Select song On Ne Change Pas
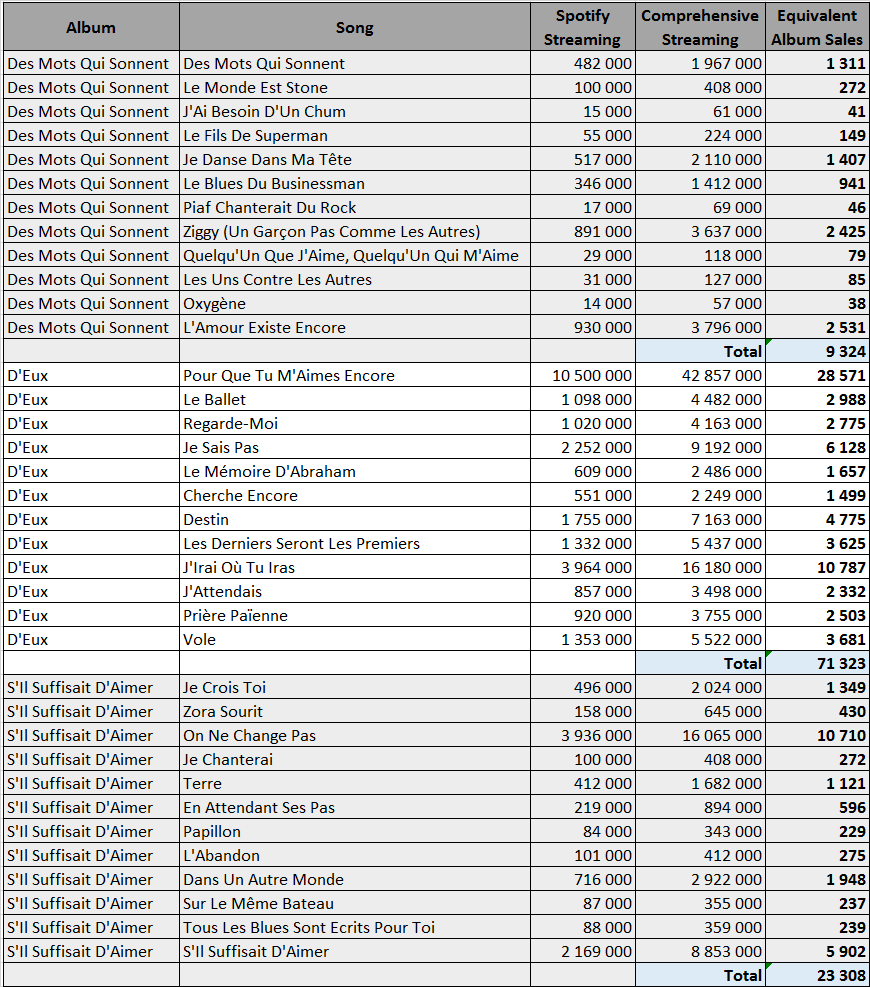The height and width of the screenshot is (987, 870). [354, 735]
